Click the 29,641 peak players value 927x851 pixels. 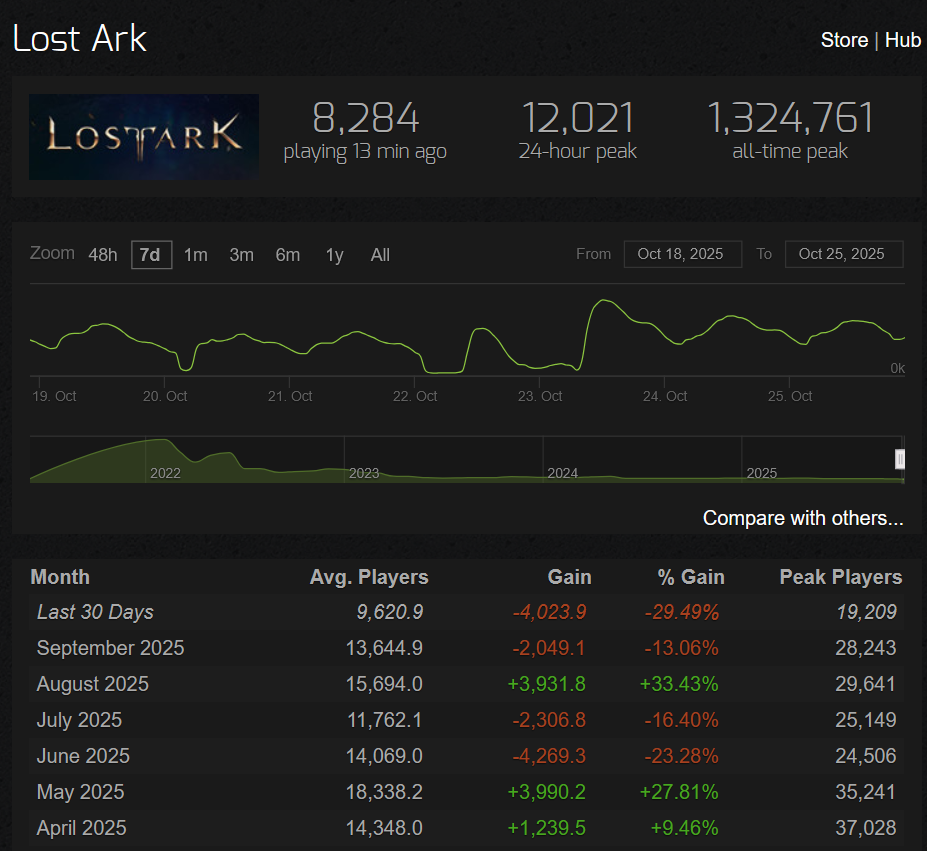point(866,684)
